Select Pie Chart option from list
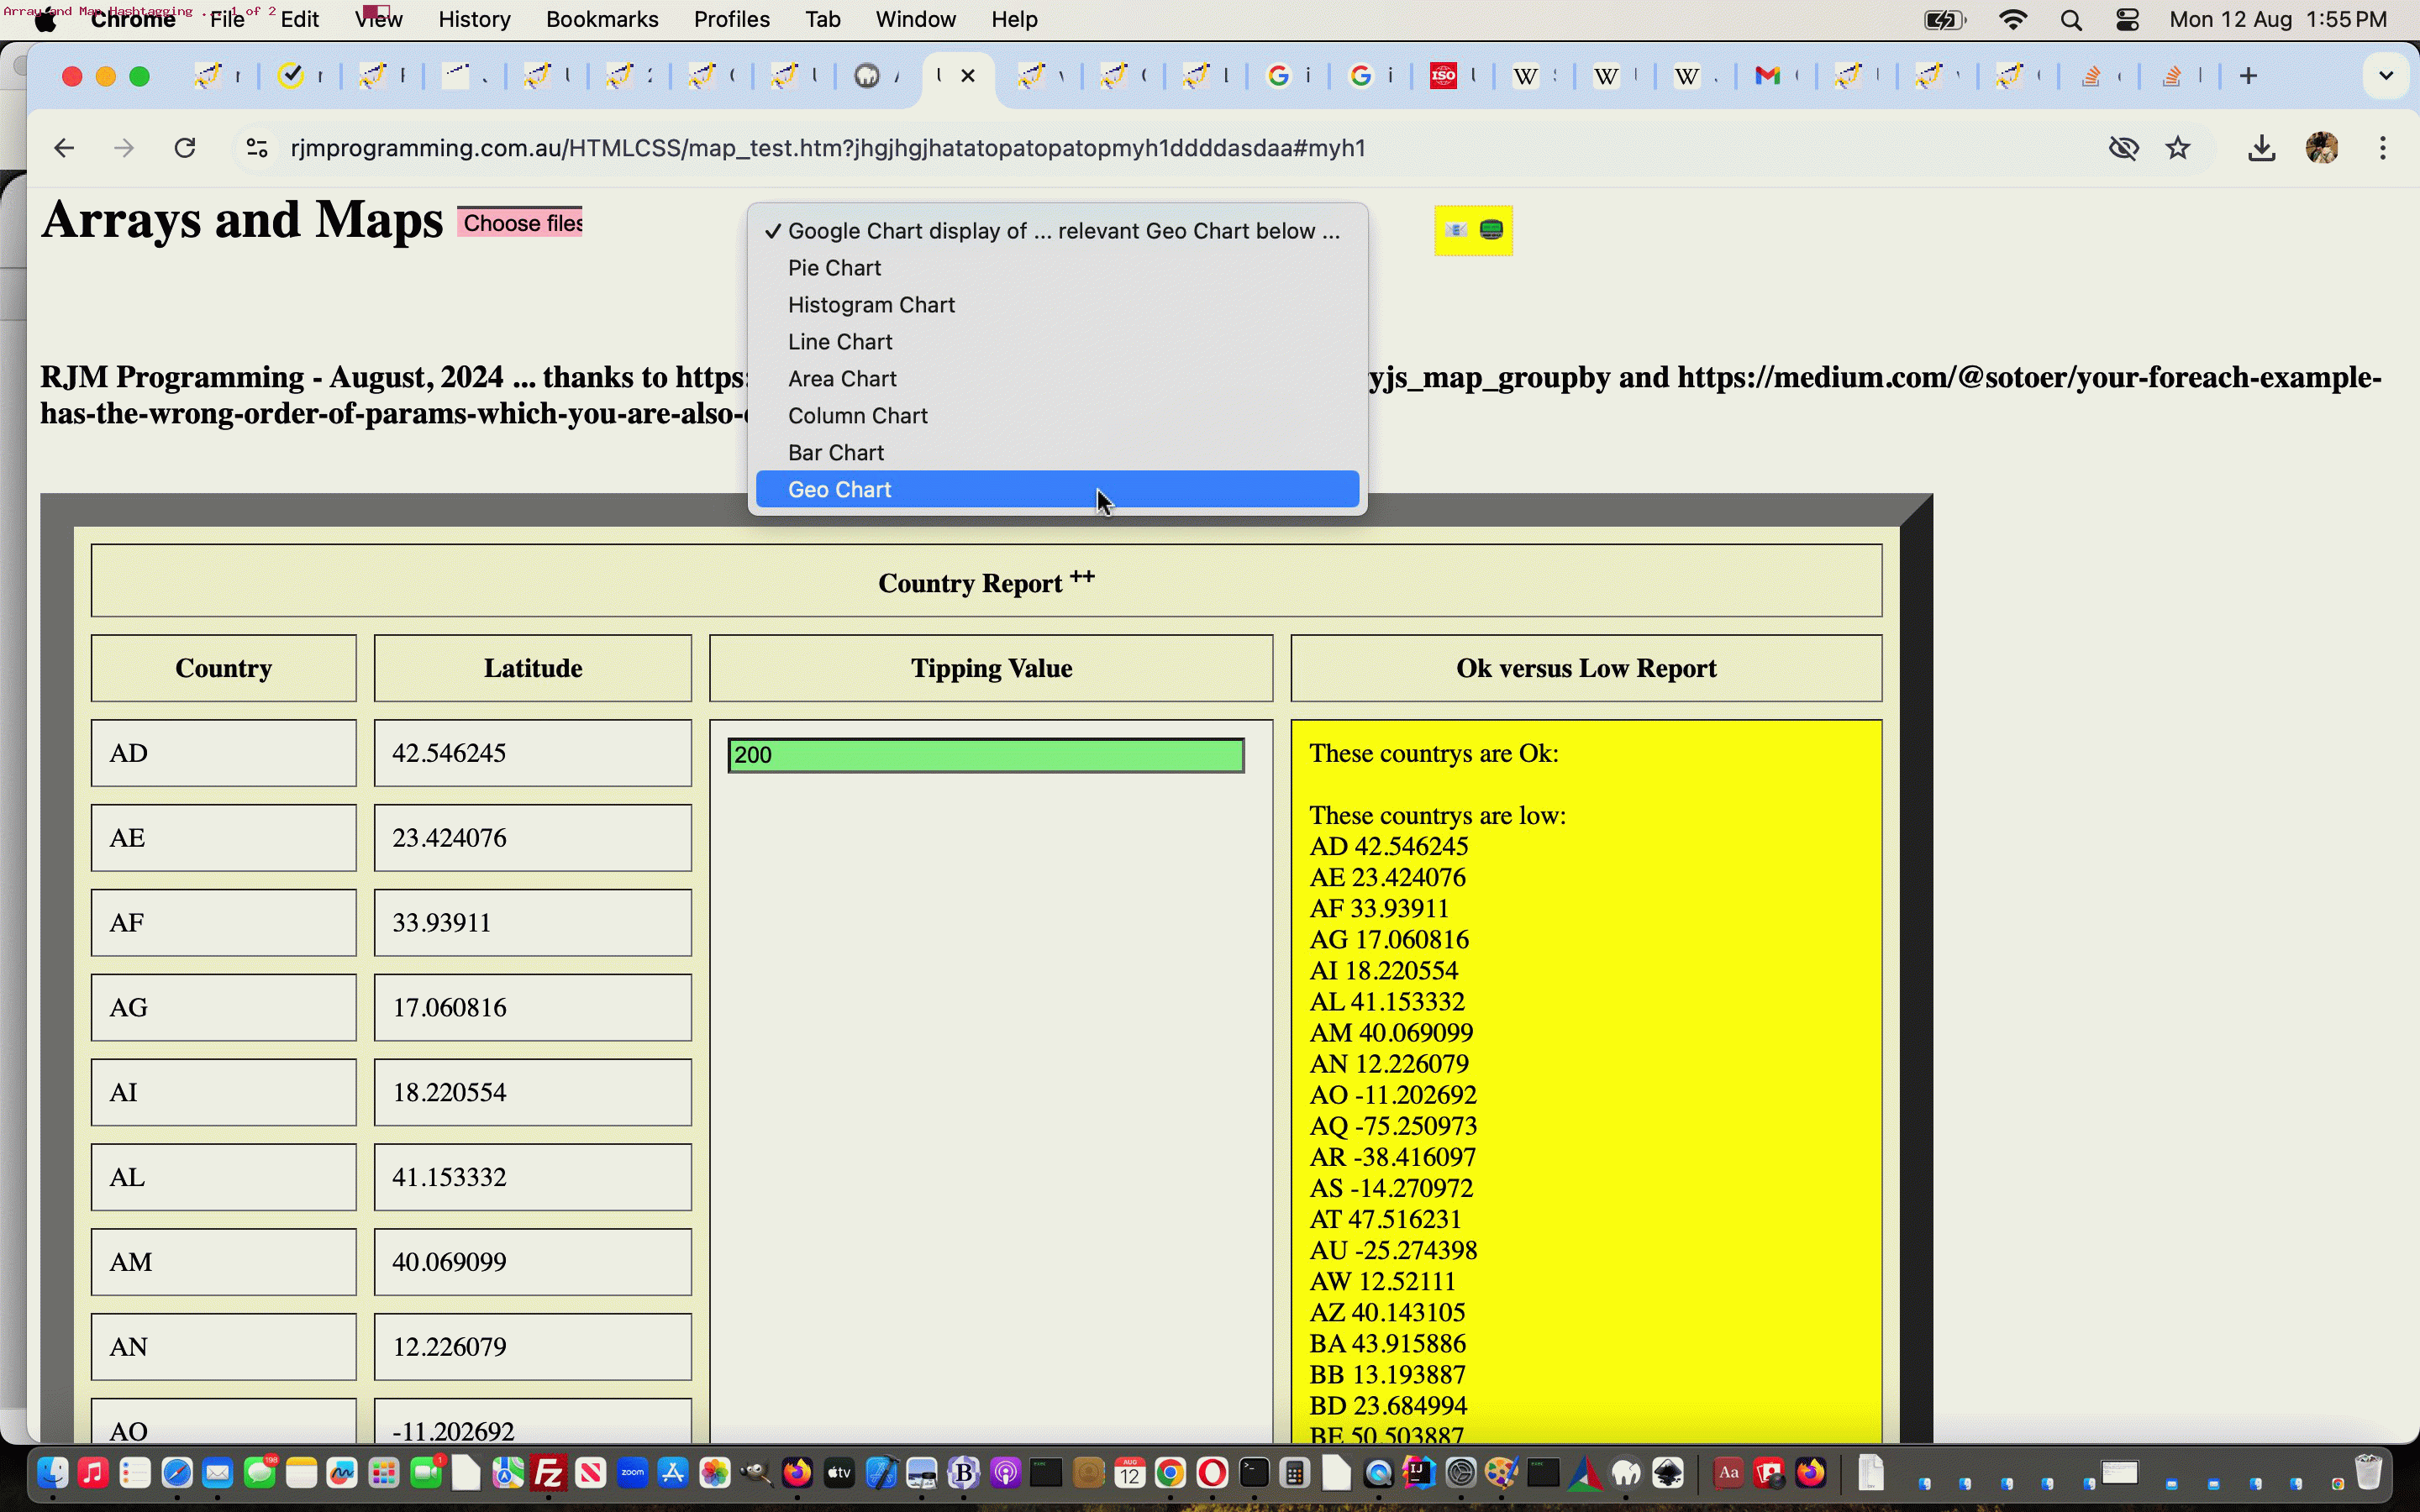 click(x=834, y=266)
